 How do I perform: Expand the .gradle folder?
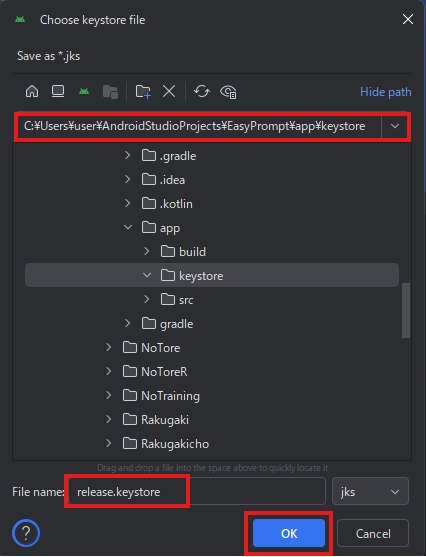(128, 155)
